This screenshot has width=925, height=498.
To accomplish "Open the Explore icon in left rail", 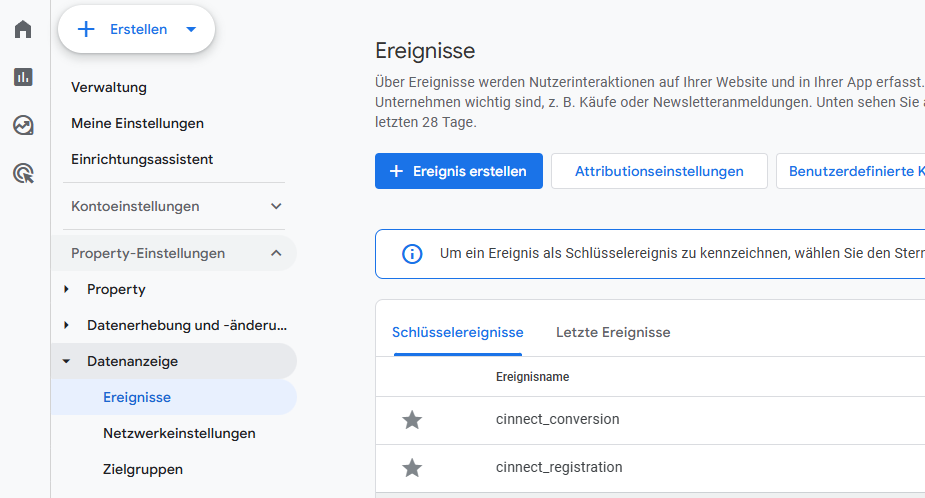I will [x=23, y=125].
